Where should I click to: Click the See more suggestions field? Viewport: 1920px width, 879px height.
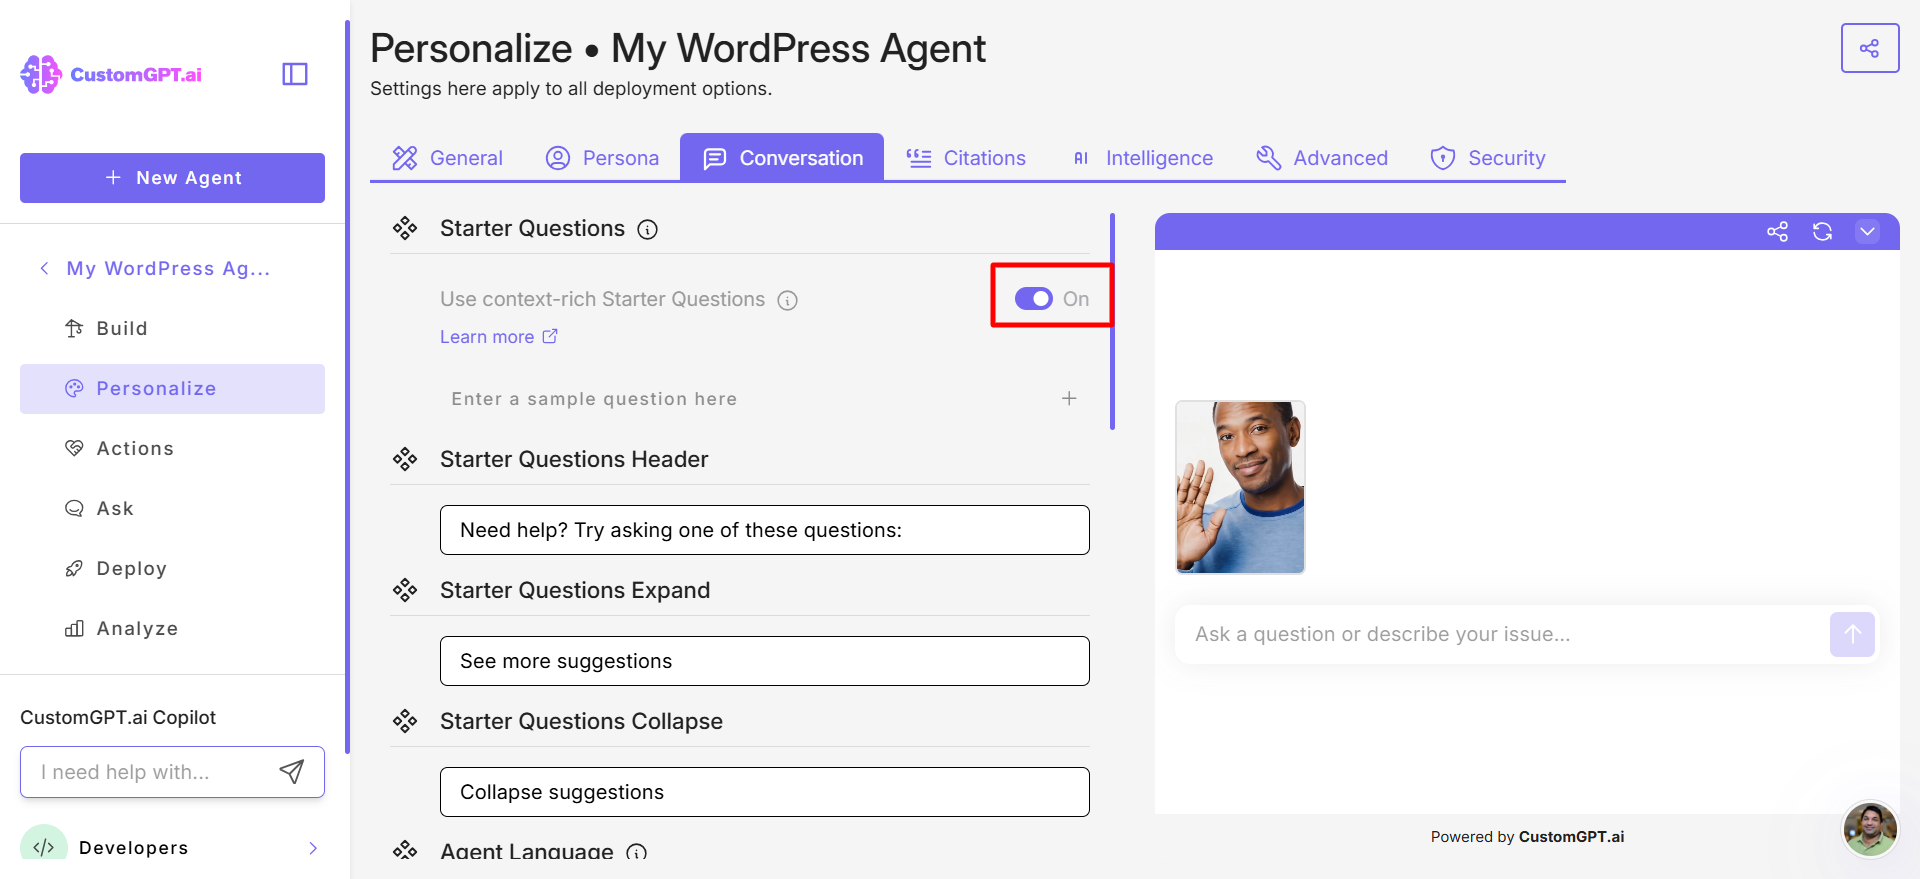point(765,661)
